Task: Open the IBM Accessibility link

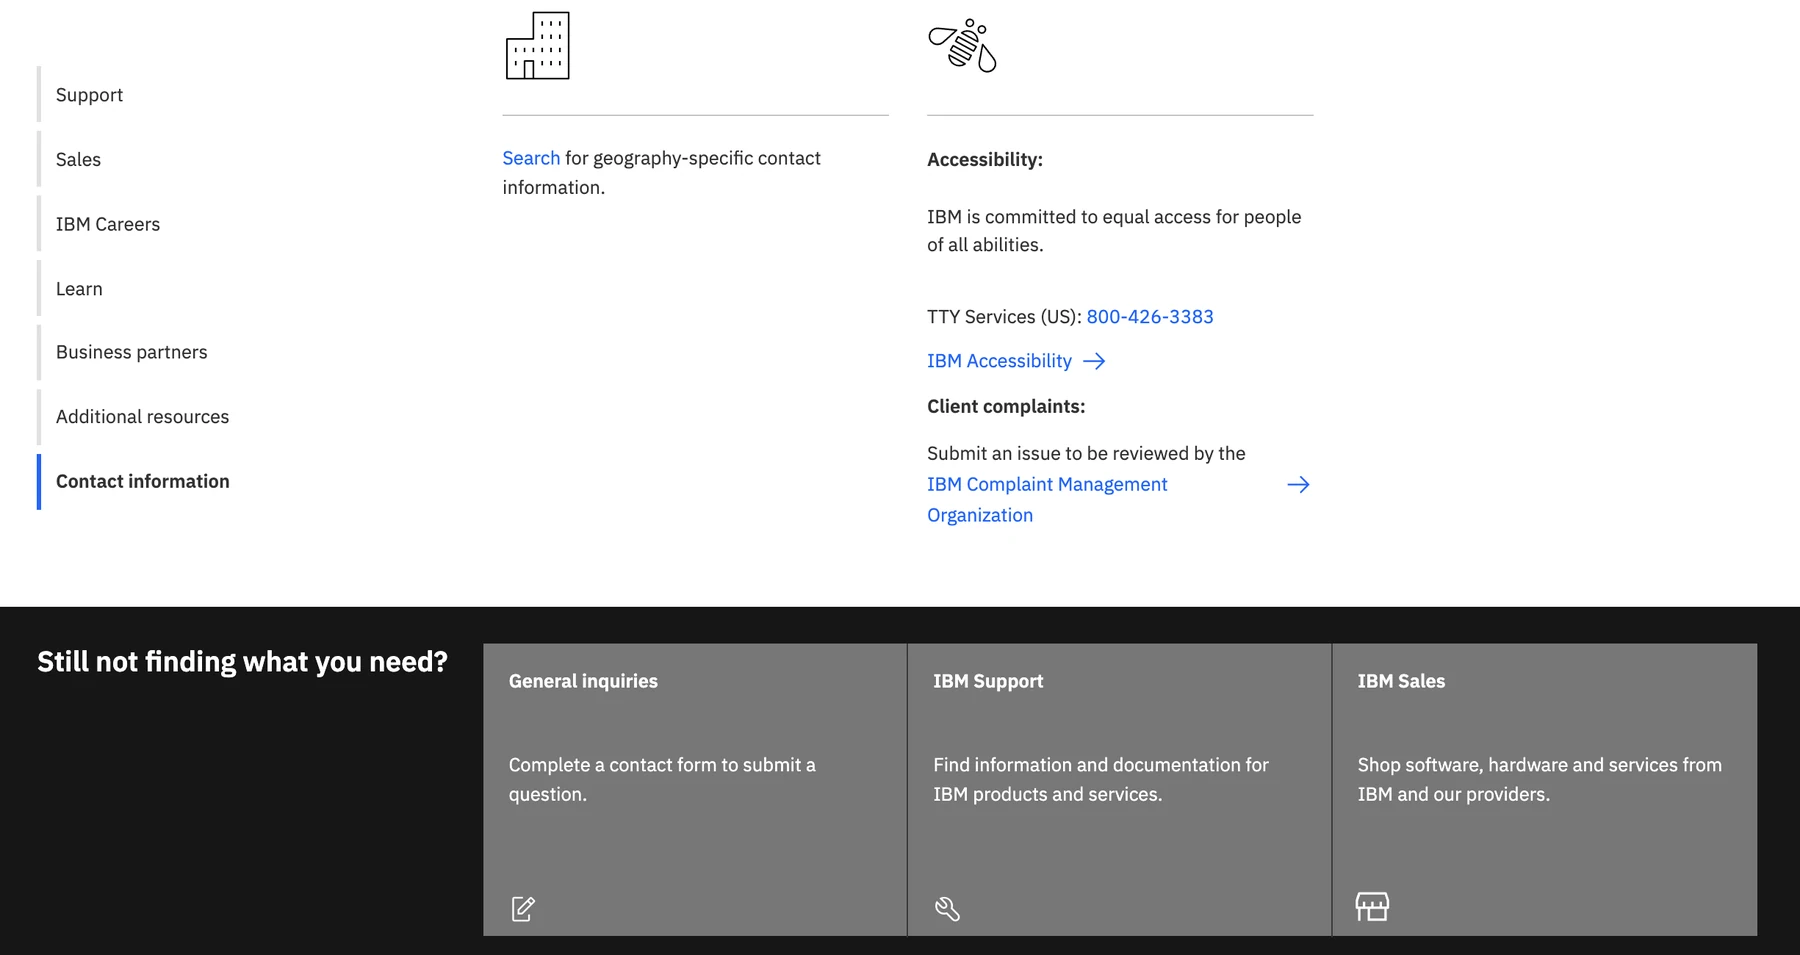Action: pyautogui.click(x=999, y=361)
